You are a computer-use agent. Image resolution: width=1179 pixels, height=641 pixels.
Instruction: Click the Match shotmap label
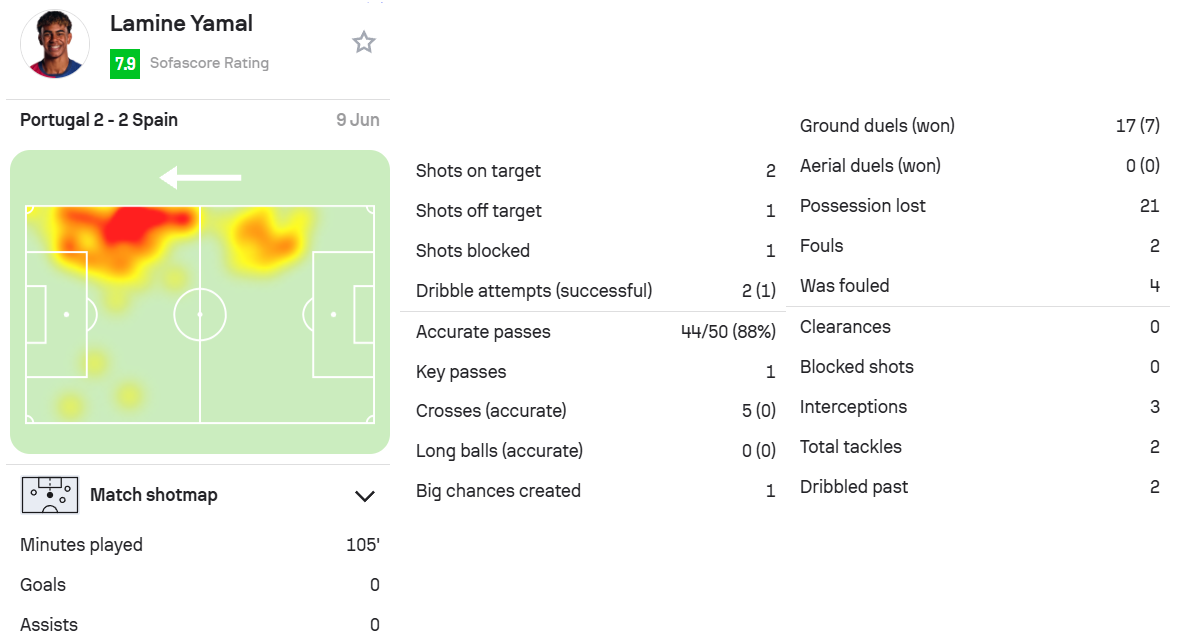click(x=153, y=495)
